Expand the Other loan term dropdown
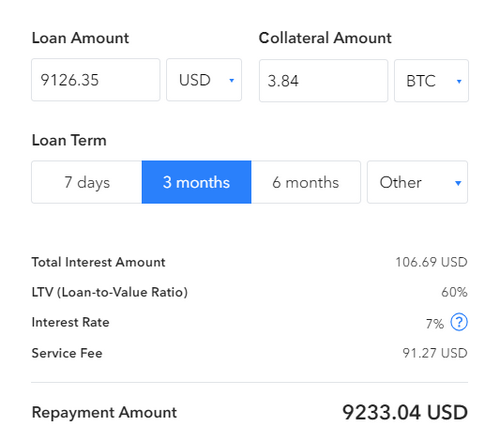Viewport: 500px width, 442px height. 417,182
